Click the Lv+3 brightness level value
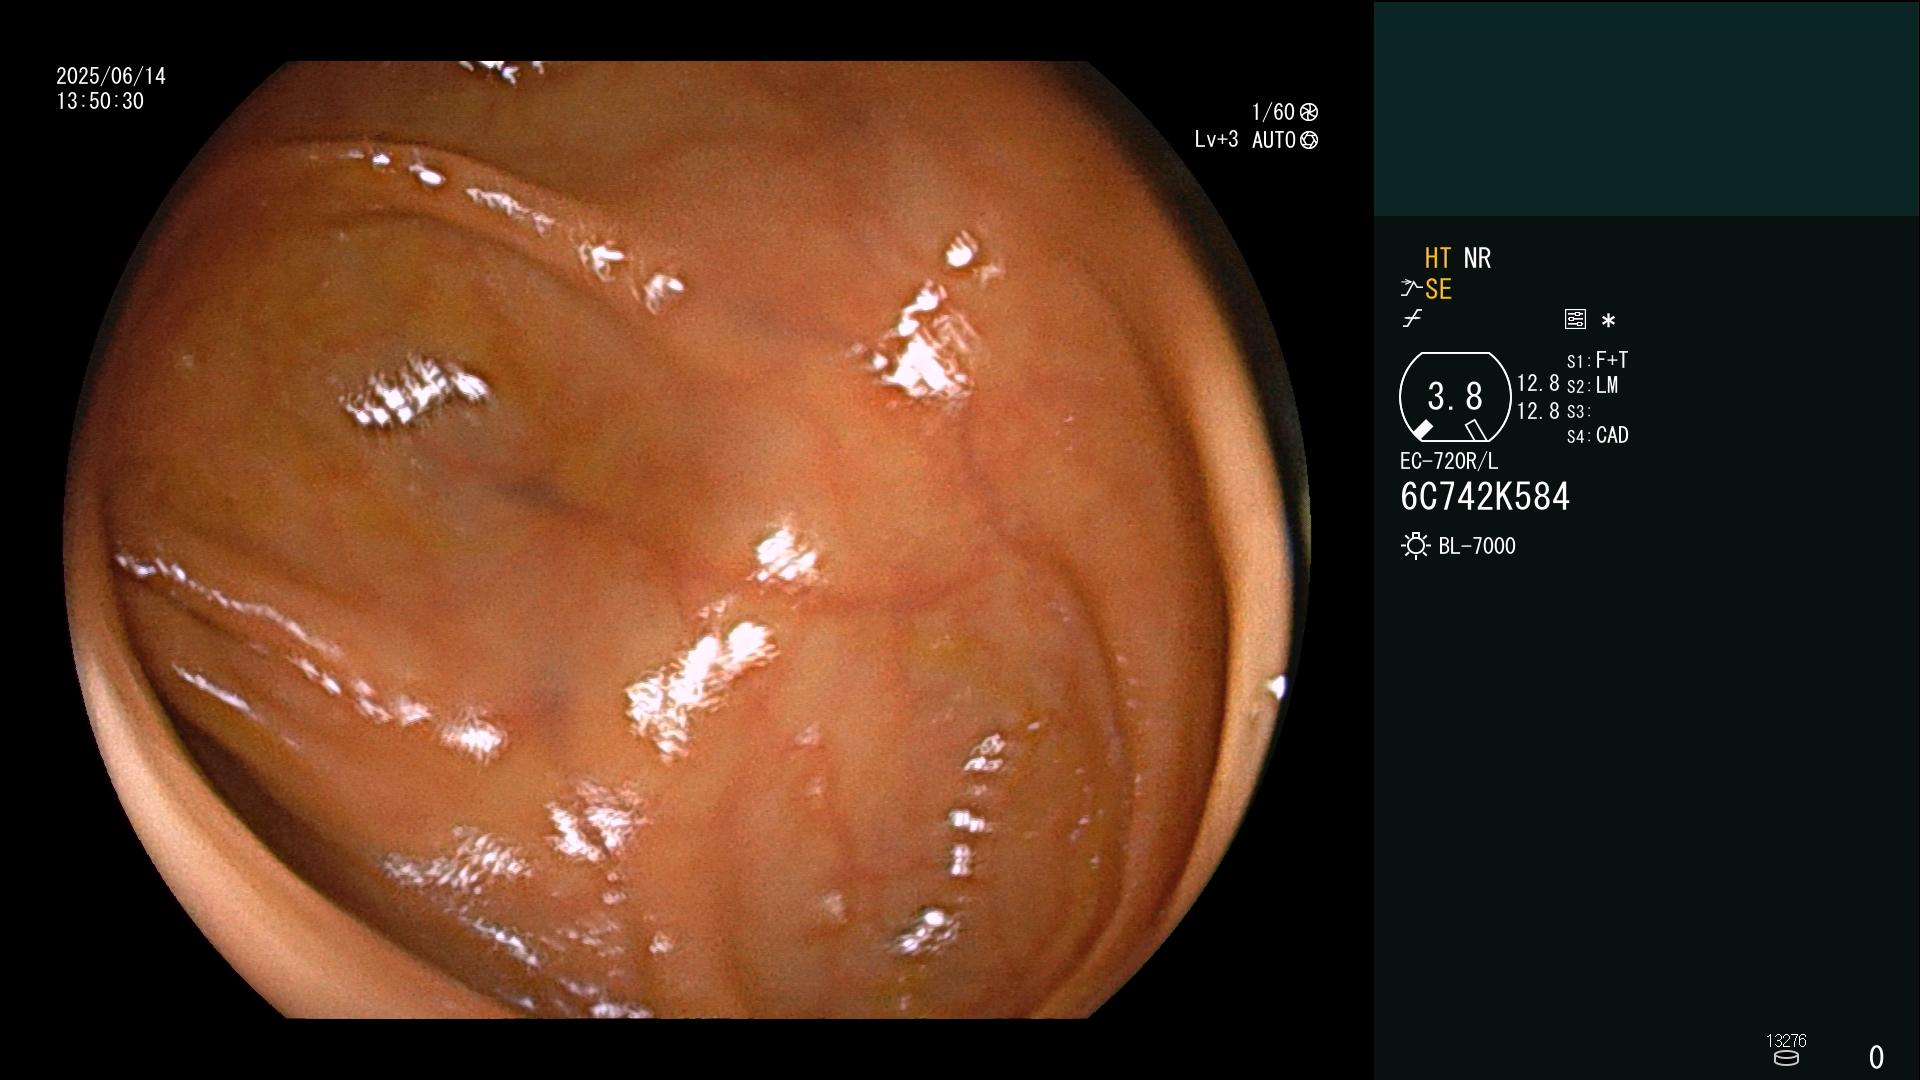Viewport: 1920px width, 1080px height. (1216, 140)
